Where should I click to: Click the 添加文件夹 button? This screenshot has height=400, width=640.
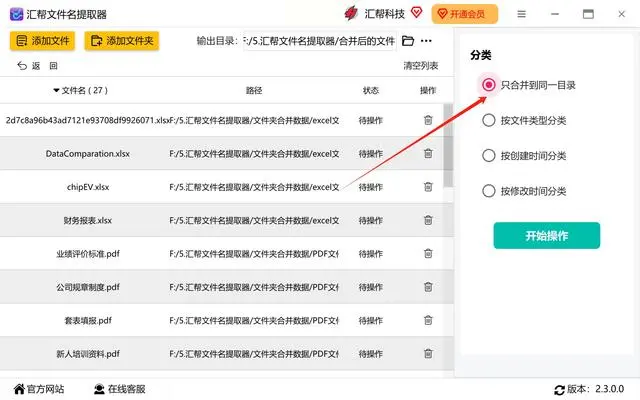point(122,41)
